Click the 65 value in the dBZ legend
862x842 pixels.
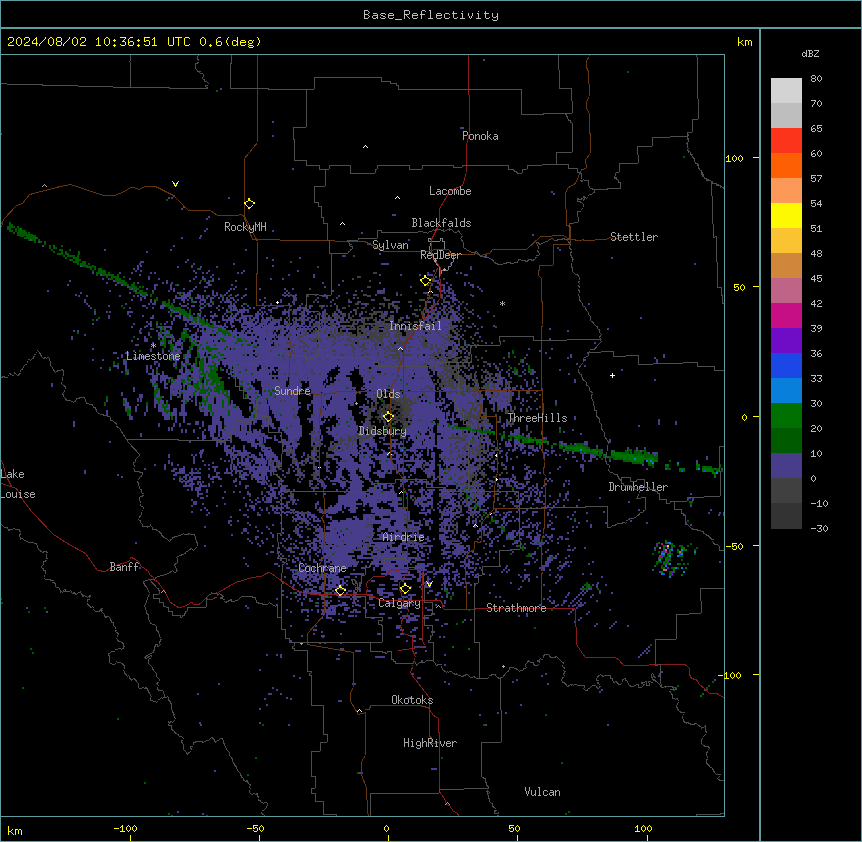[x=816, y=129]
